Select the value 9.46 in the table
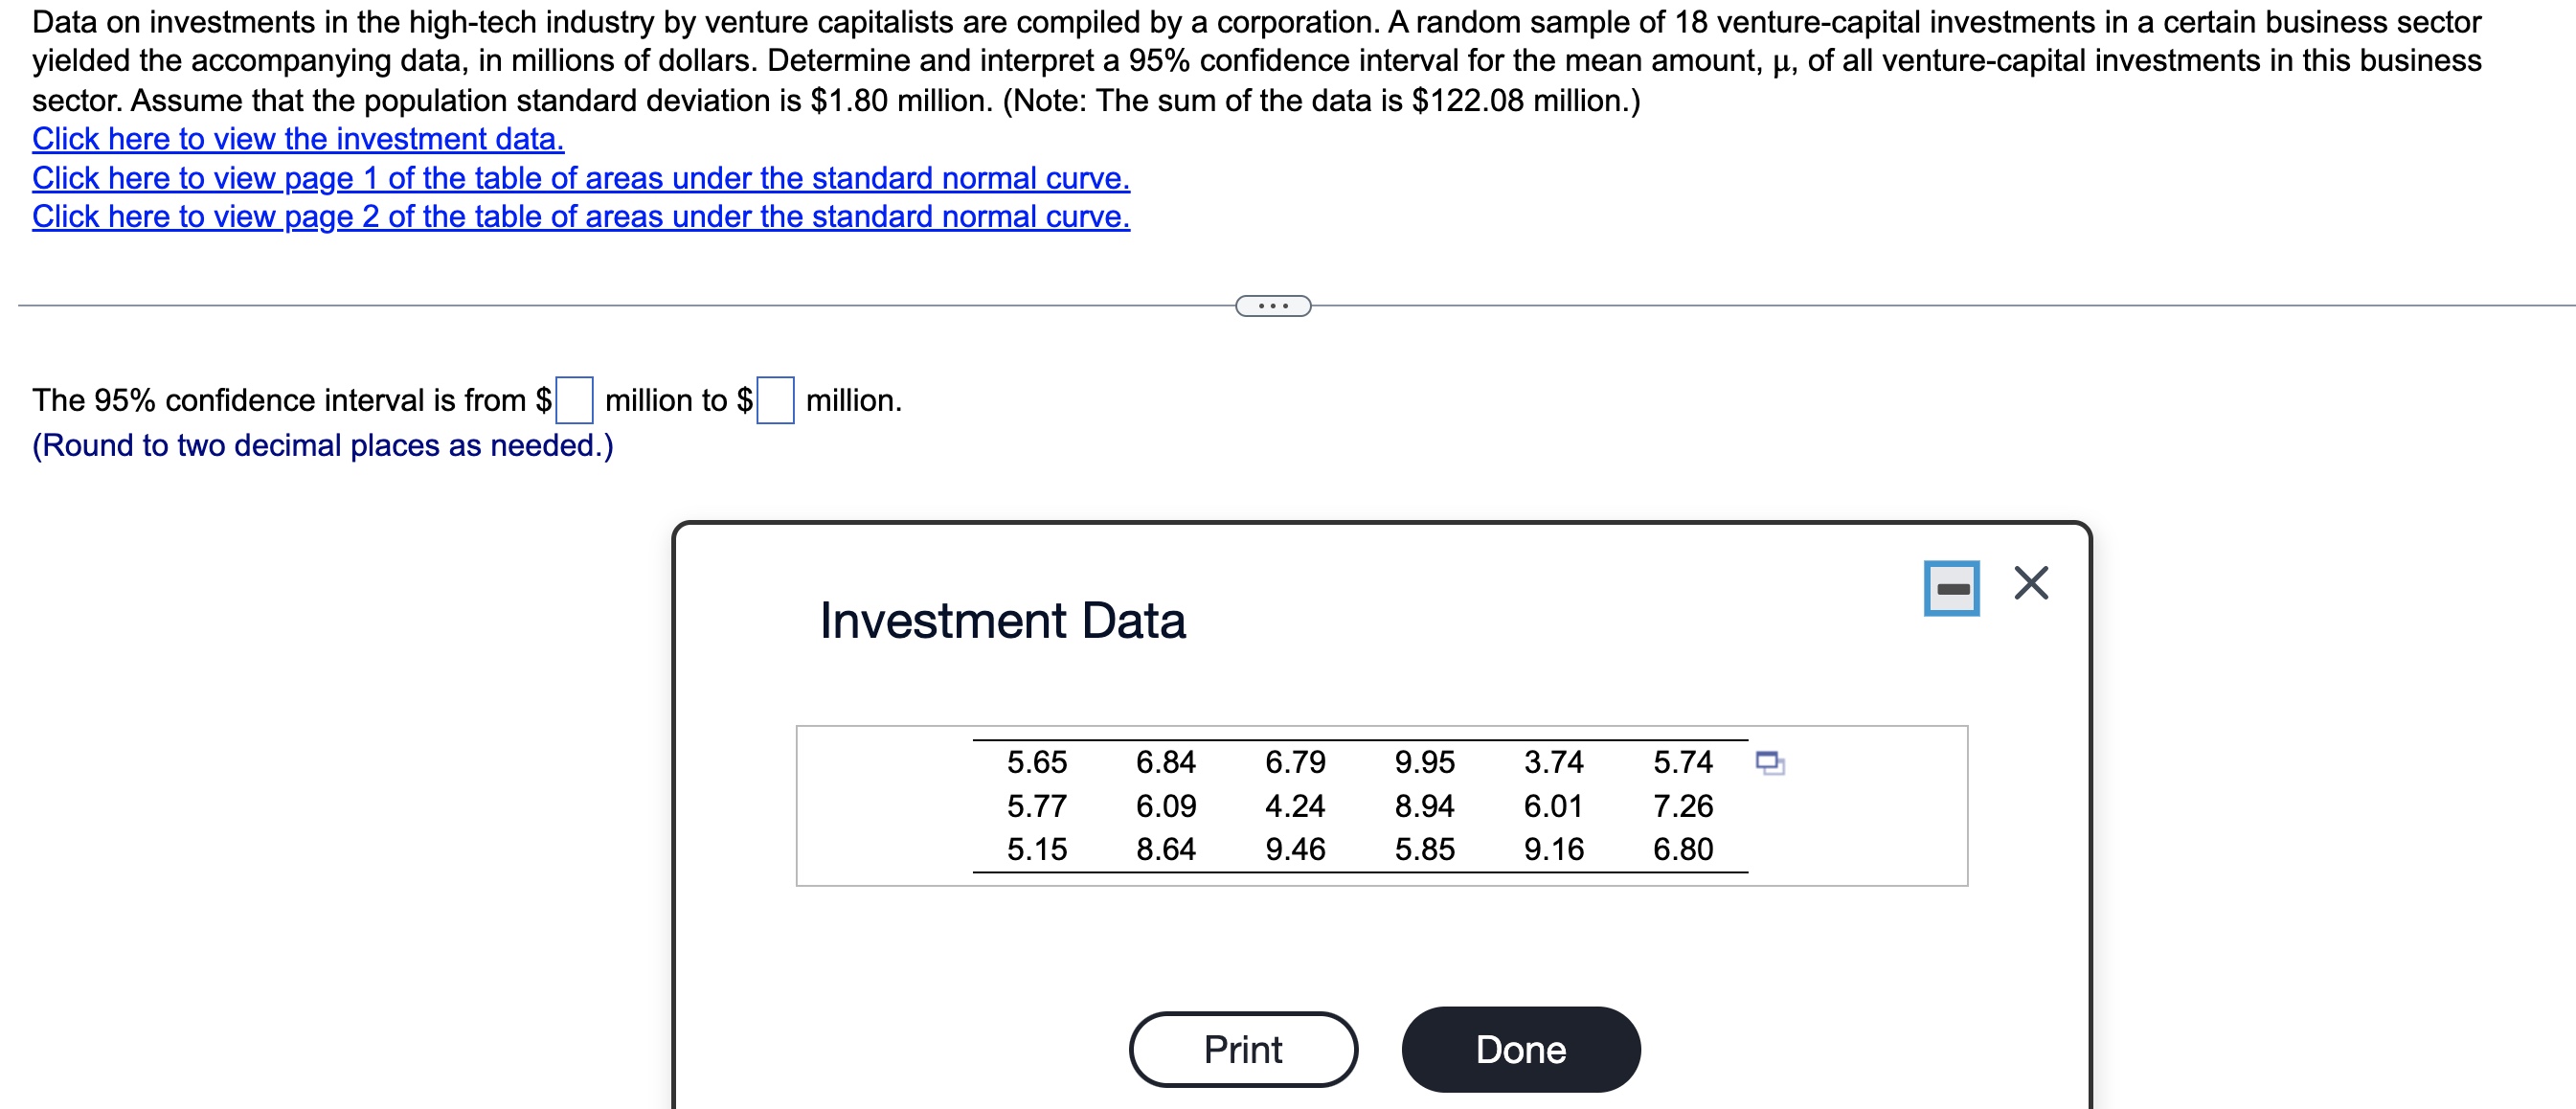The image size is (2576, 1109). click(1295, 849)
